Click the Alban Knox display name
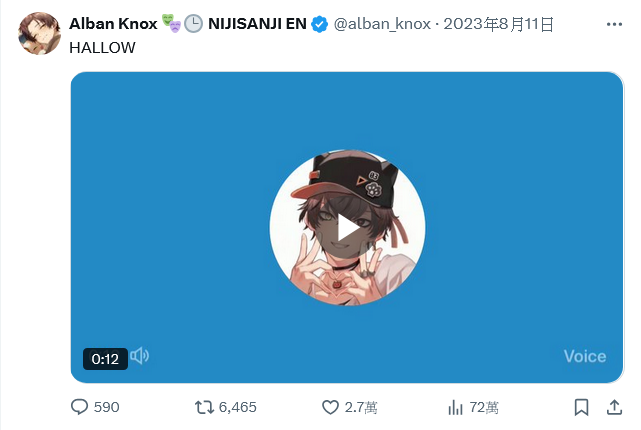 [x=113, y=24]
